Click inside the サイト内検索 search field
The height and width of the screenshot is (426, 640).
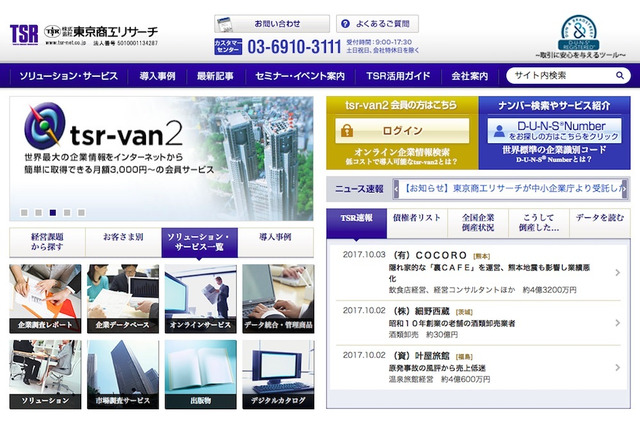click(x=561, y=75)
